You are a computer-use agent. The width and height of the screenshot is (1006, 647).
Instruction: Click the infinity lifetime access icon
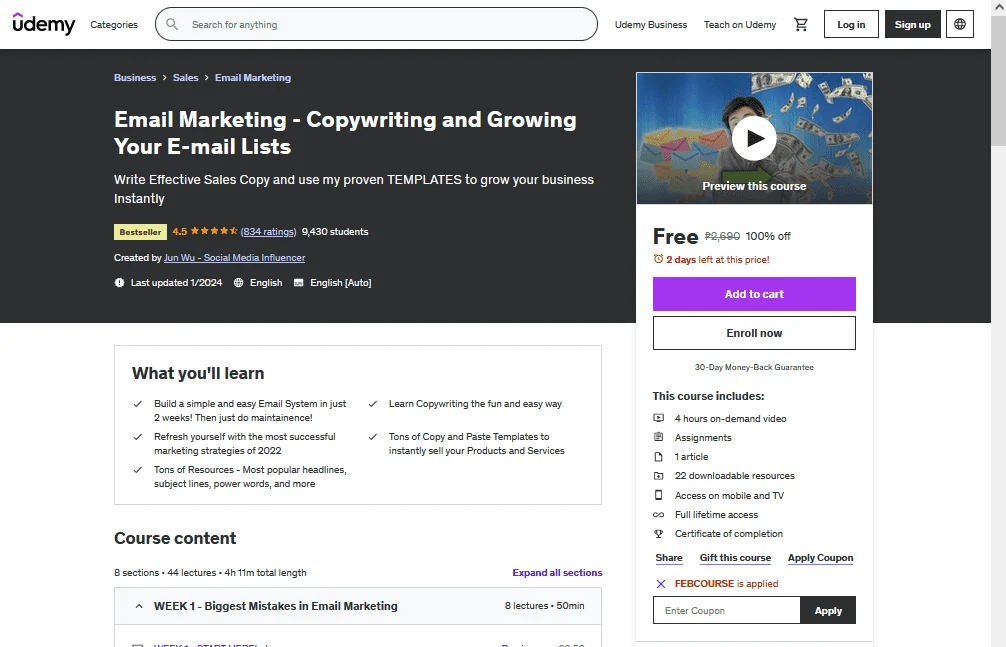click(x=658, y=514)
